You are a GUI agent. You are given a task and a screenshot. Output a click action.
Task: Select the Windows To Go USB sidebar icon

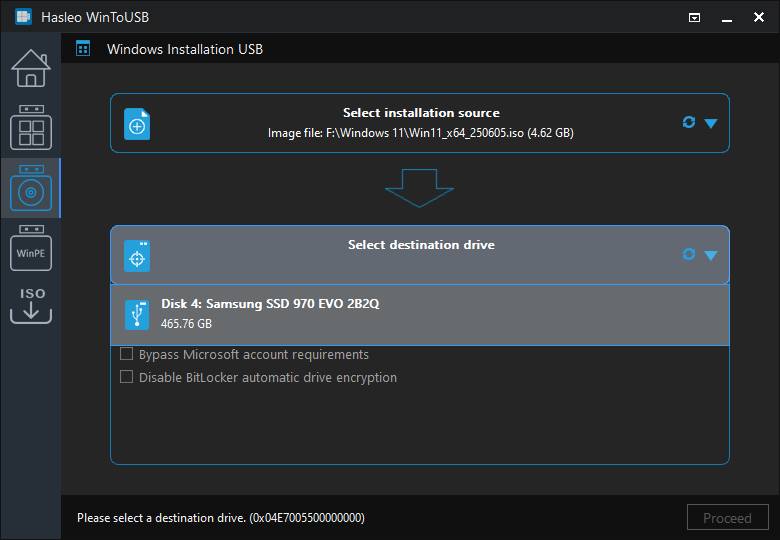tap(31, 128)
